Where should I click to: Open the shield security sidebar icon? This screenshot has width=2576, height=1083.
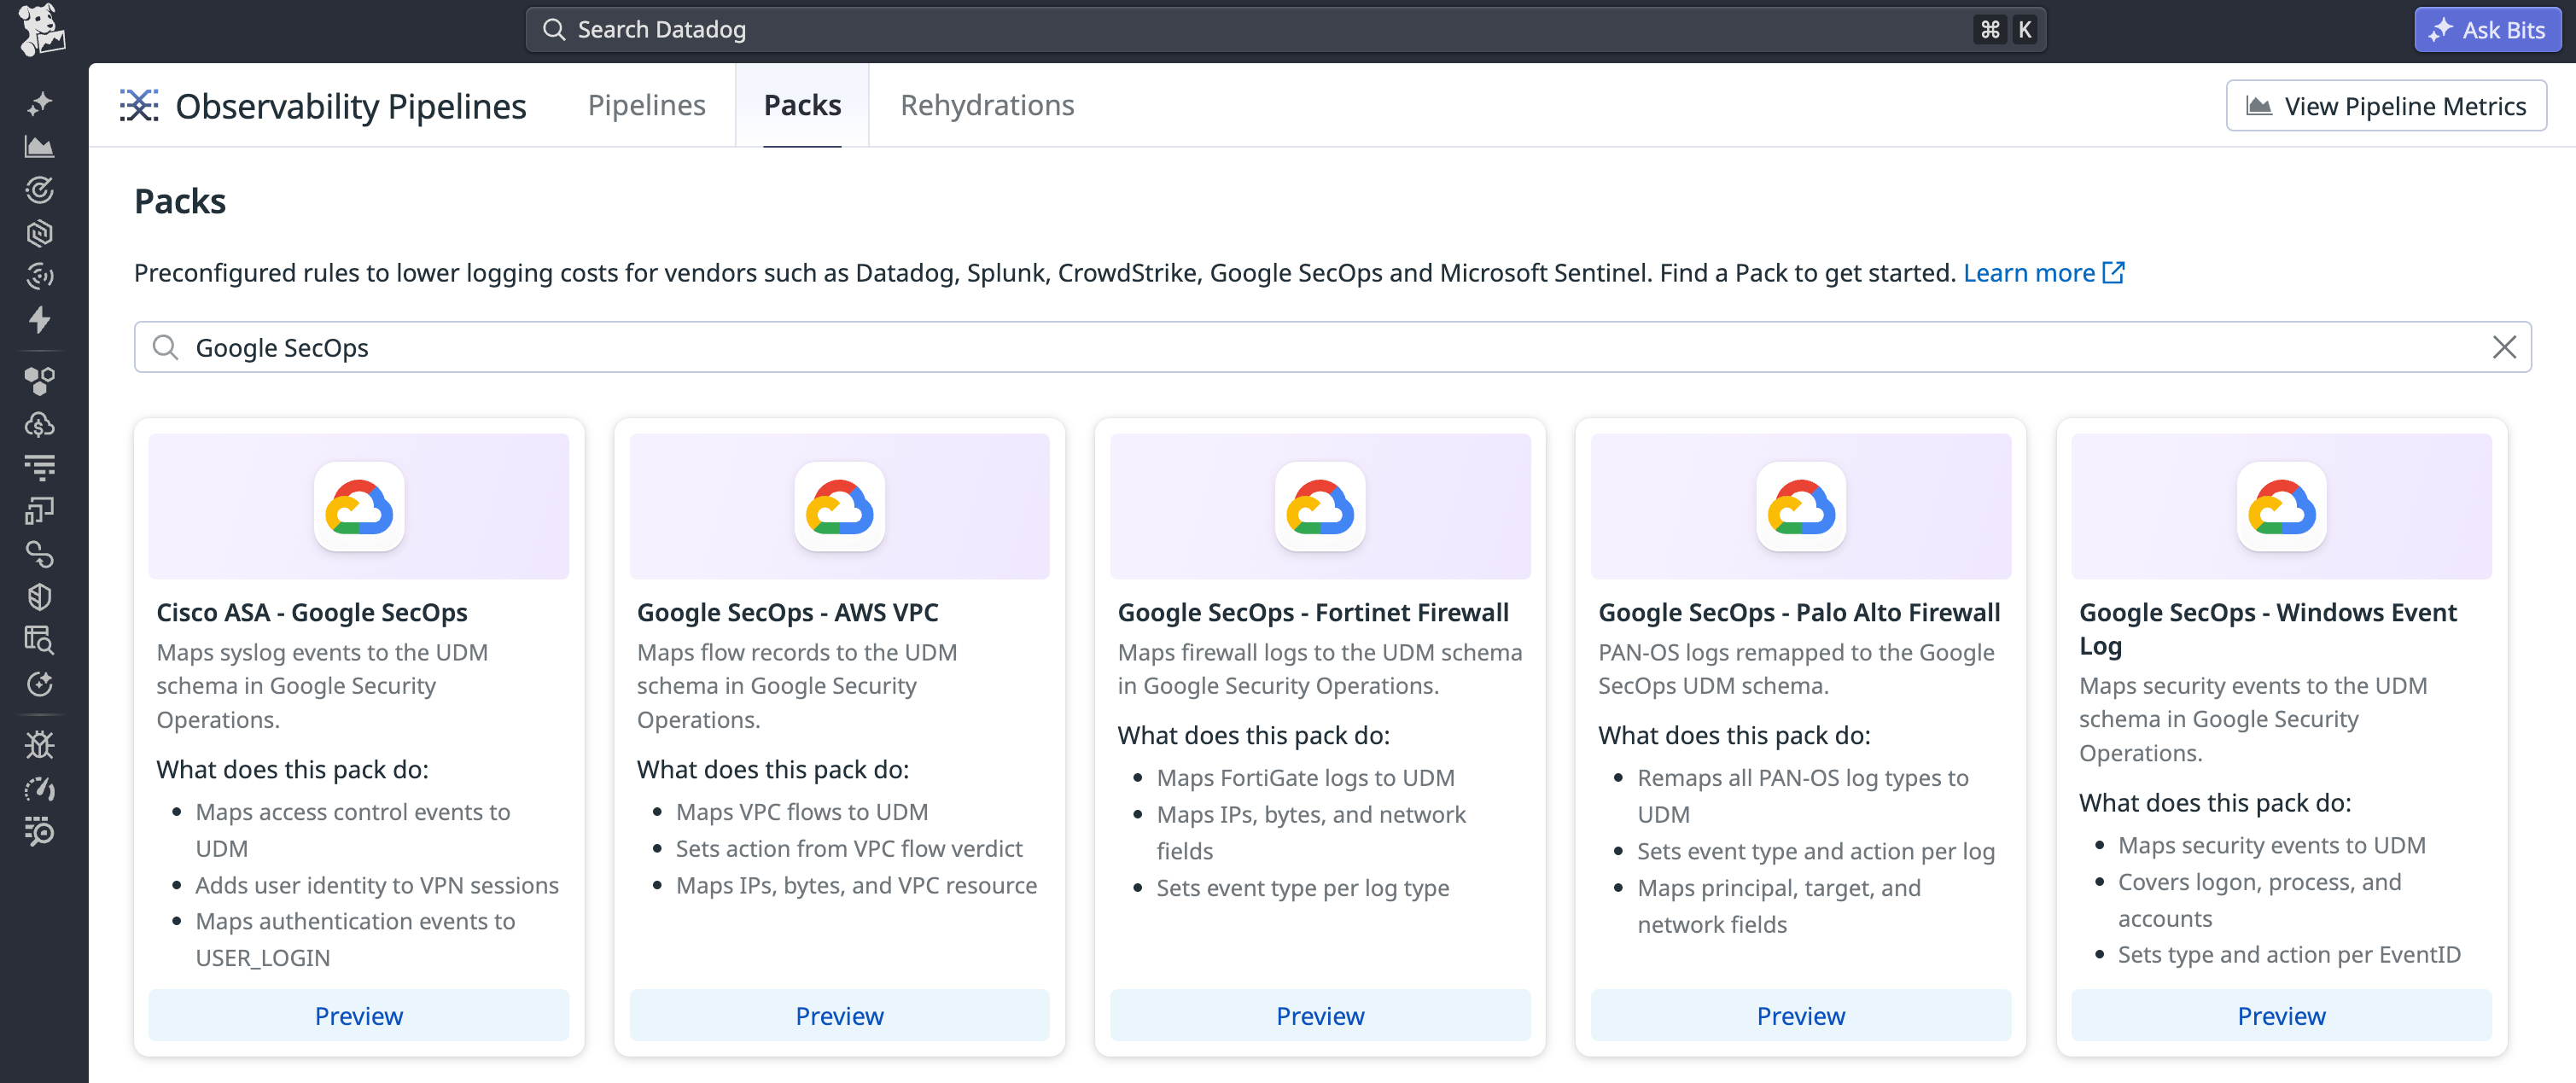(x=40, y=597)
